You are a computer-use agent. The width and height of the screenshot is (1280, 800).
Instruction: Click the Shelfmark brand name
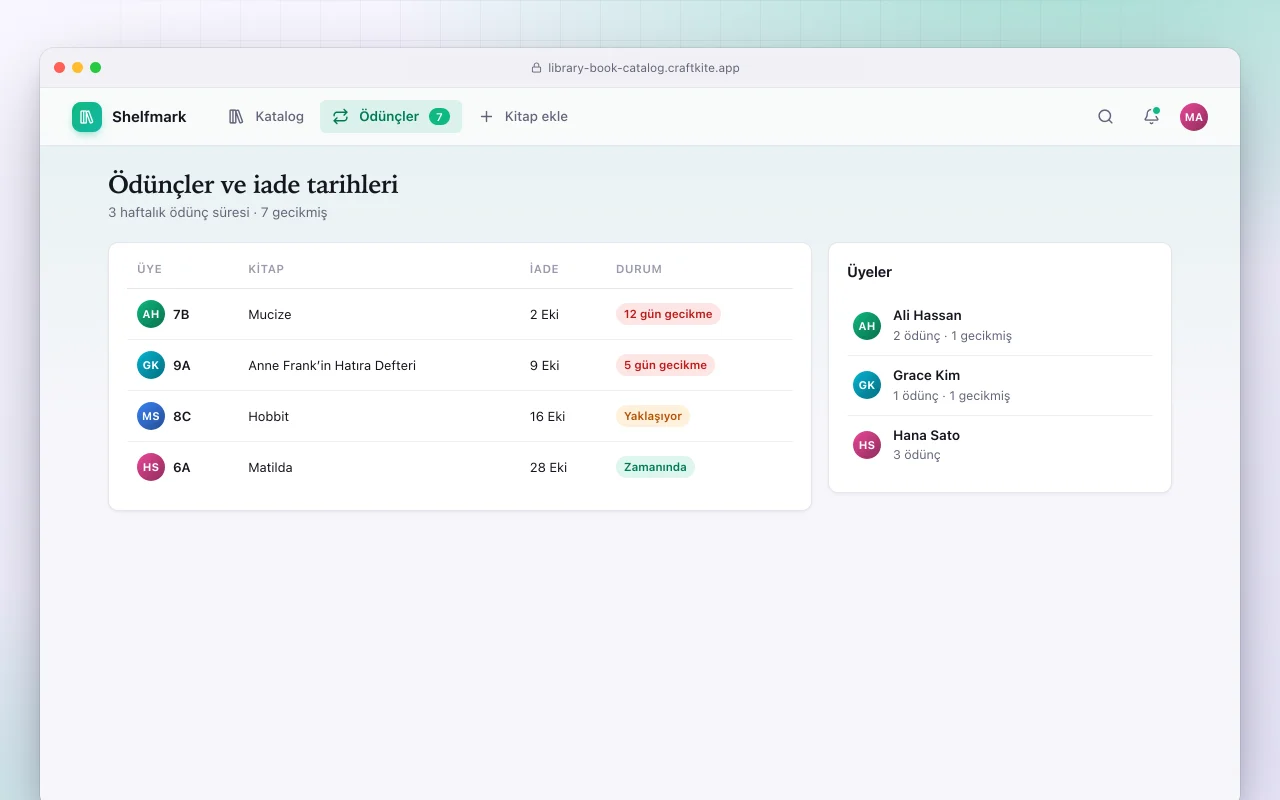[x=149, y=117]
